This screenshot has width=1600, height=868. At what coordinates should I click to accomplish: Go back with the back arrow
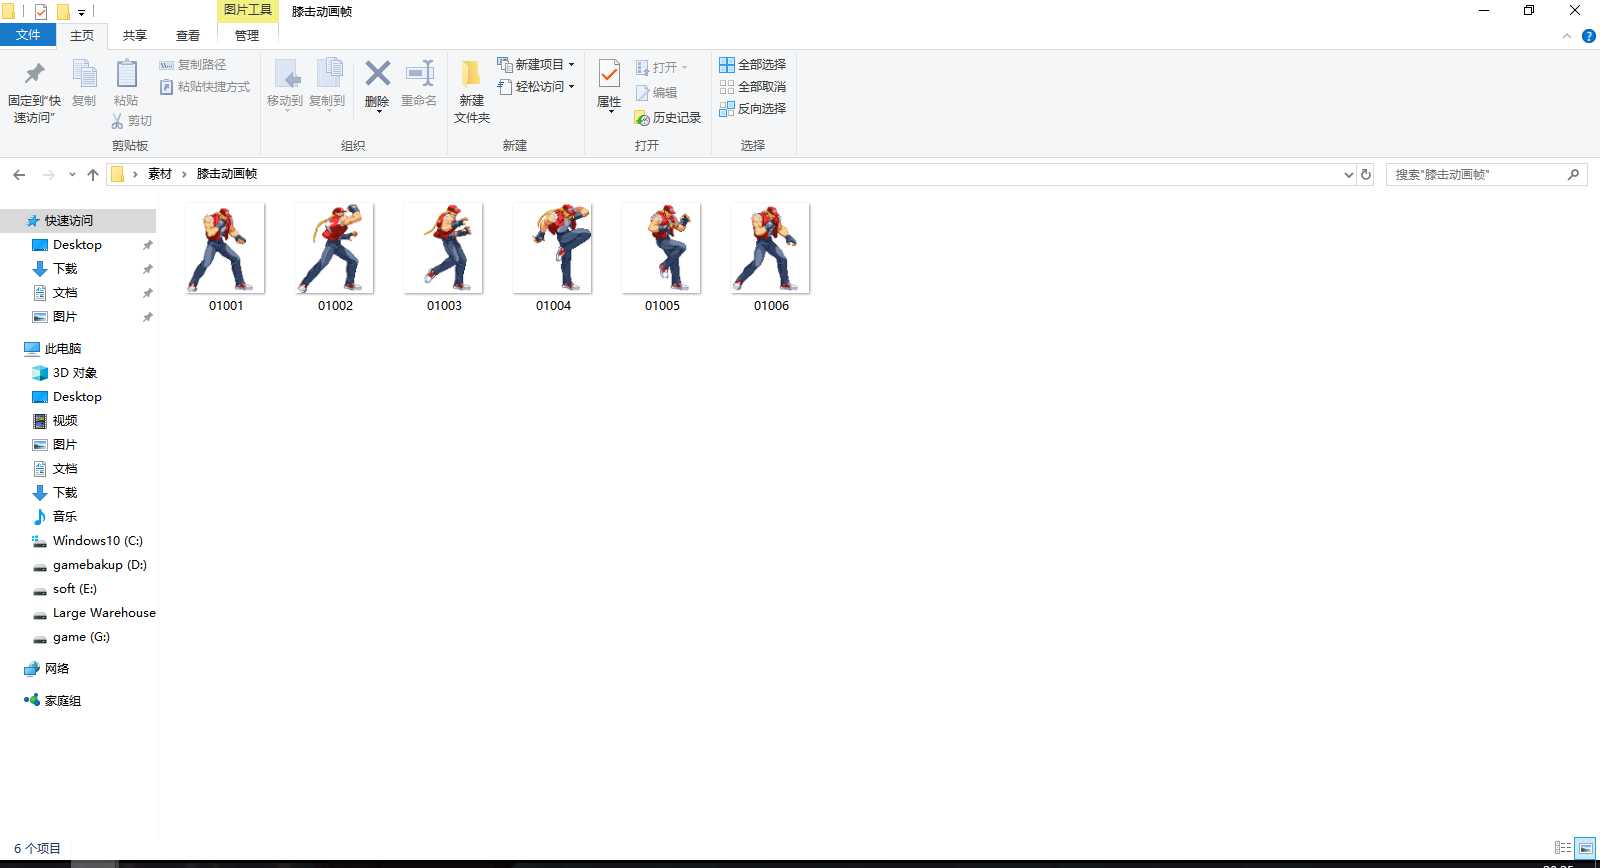19,175
